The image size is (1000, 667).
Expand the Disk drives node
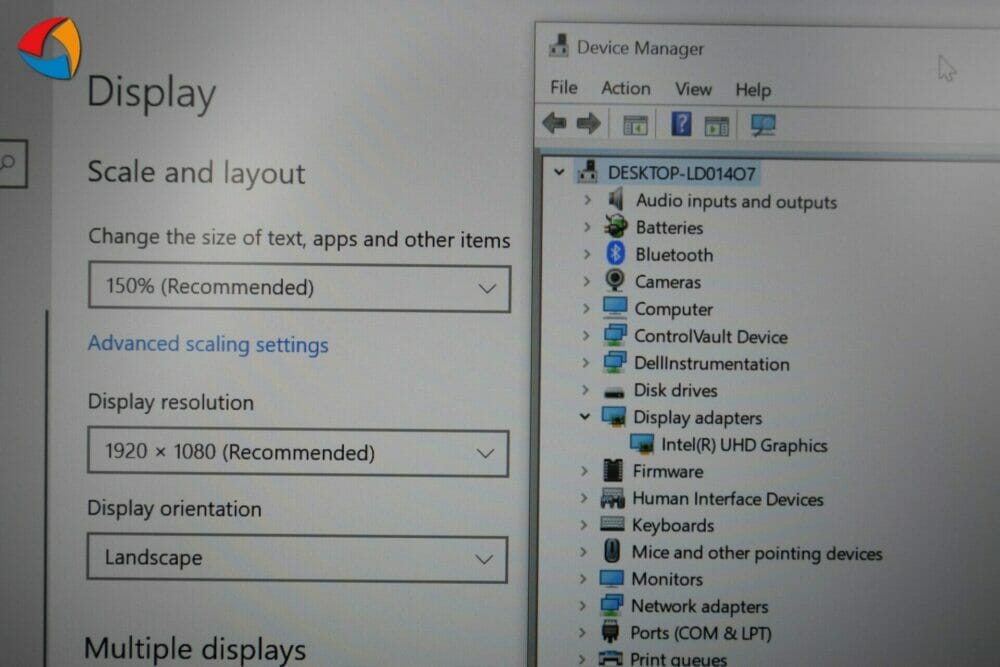(x=585, y=390)
